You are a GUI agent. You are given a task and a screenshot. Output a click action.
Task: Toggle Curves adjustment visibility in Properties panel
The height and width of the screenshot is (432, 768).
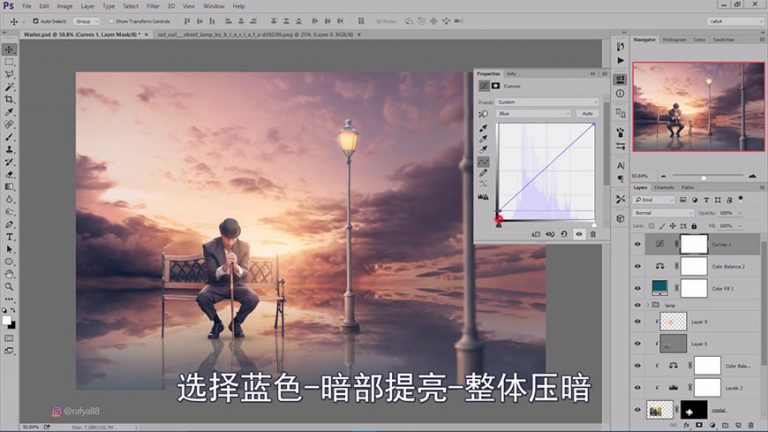tap(579, 234)
